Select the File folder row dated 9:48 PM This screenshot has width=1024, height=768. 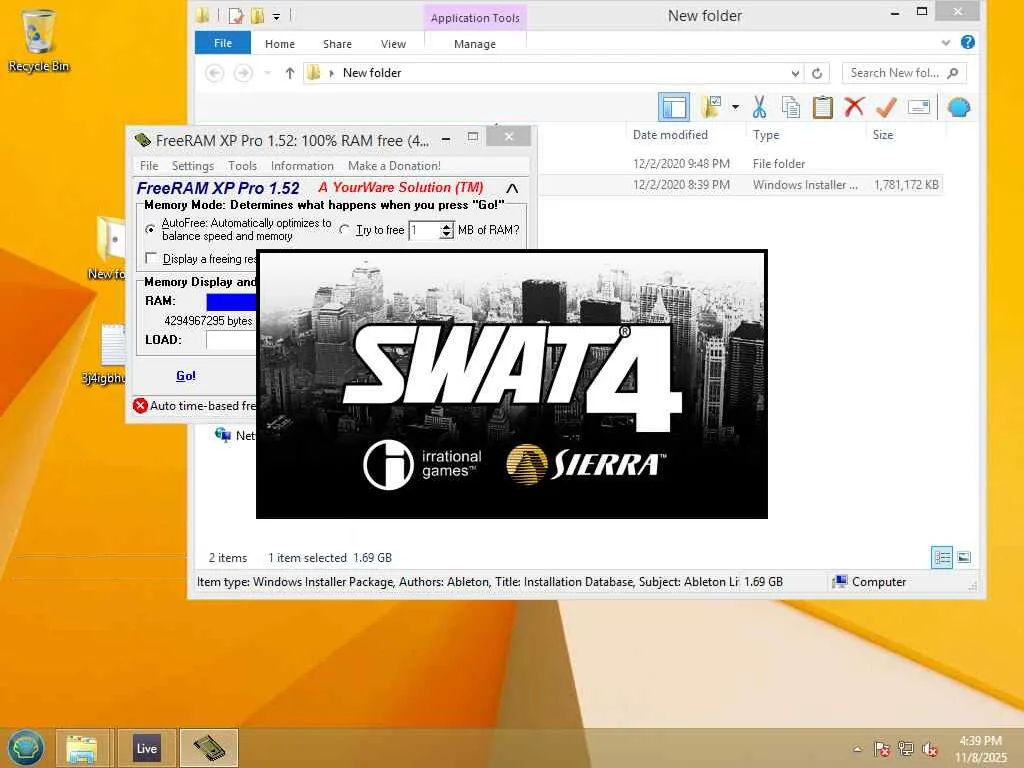741,163
